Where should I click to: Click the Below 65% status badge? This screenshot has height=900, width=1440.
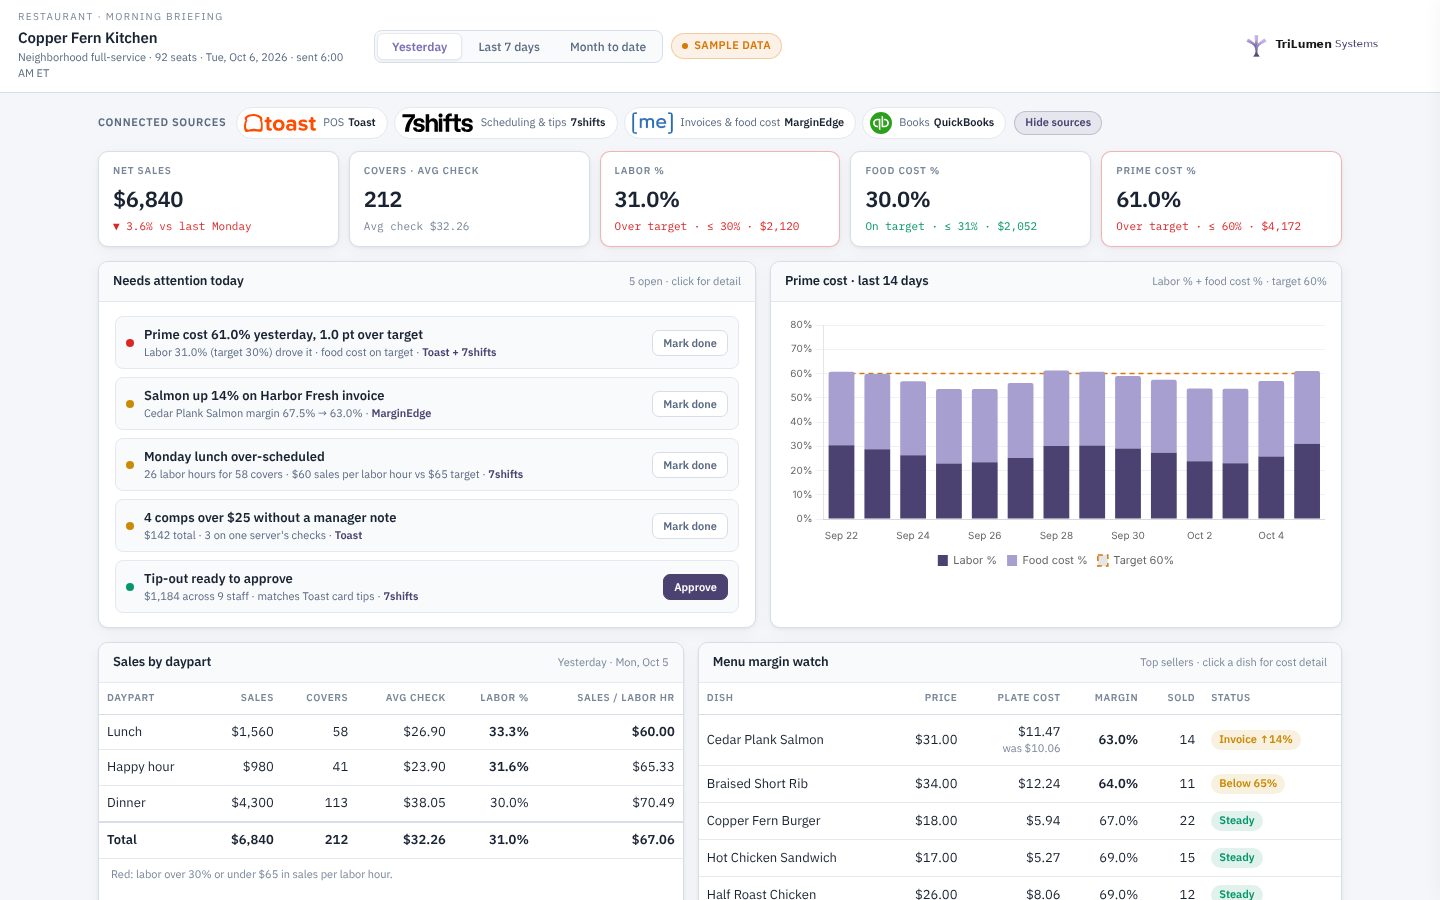(x=1248, y=784)
